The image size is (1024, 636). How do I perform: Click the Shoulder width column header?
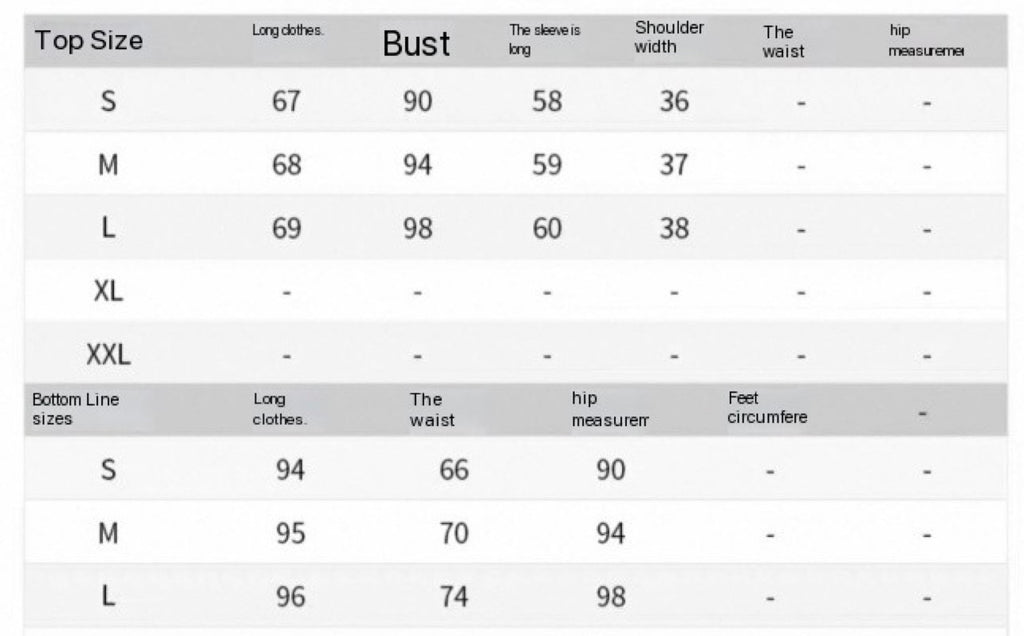coord(669,37)
